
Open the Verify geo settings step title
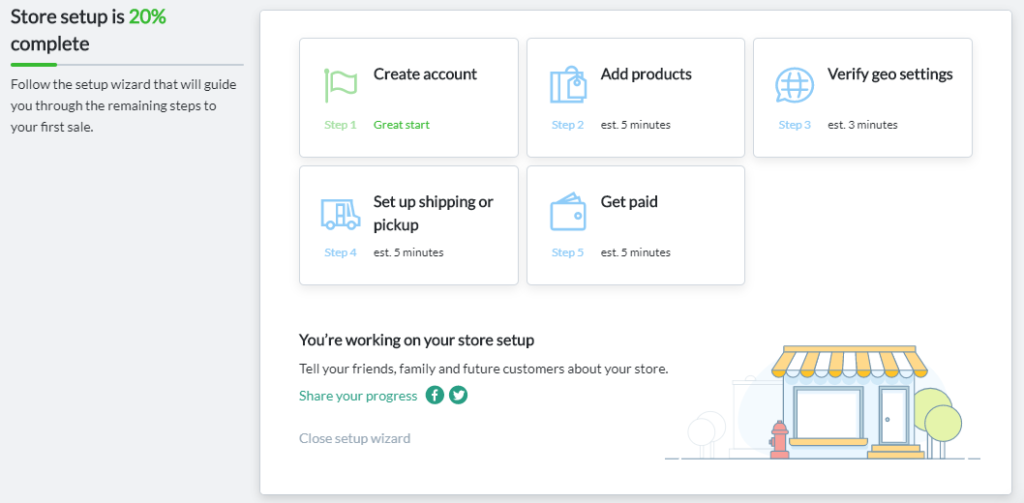point(890,74)
